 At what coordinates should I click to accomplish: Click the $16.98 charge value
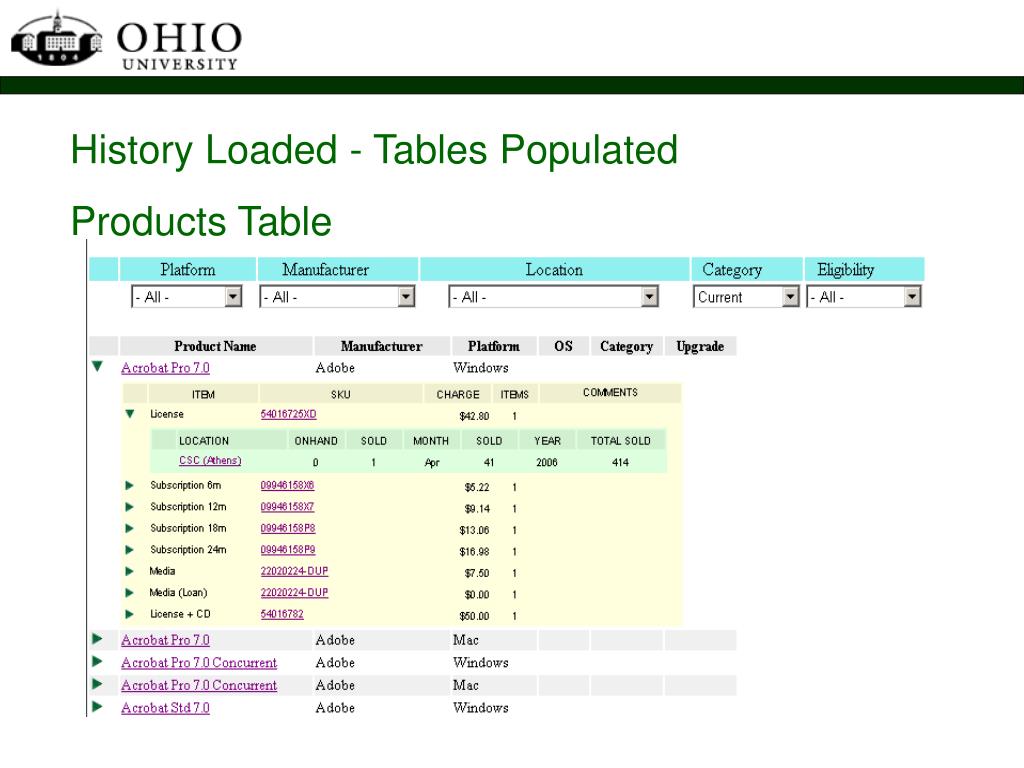[x=474, y=552]
